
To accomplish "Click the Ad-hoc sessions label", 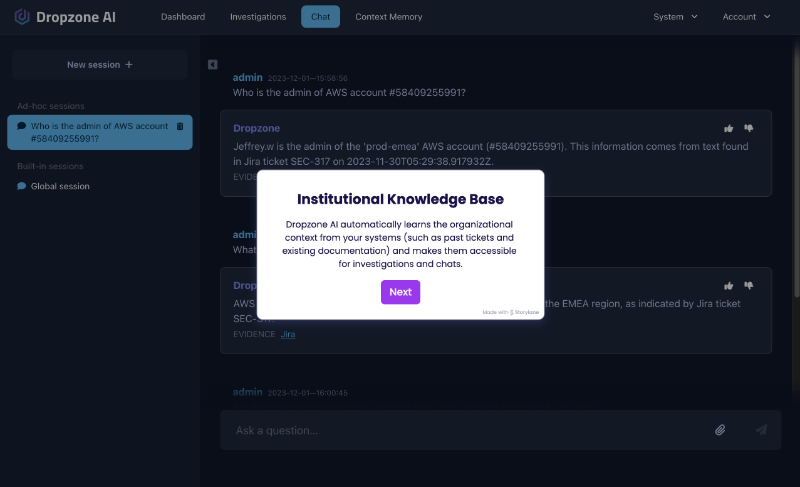I will [x=51, y=106].
